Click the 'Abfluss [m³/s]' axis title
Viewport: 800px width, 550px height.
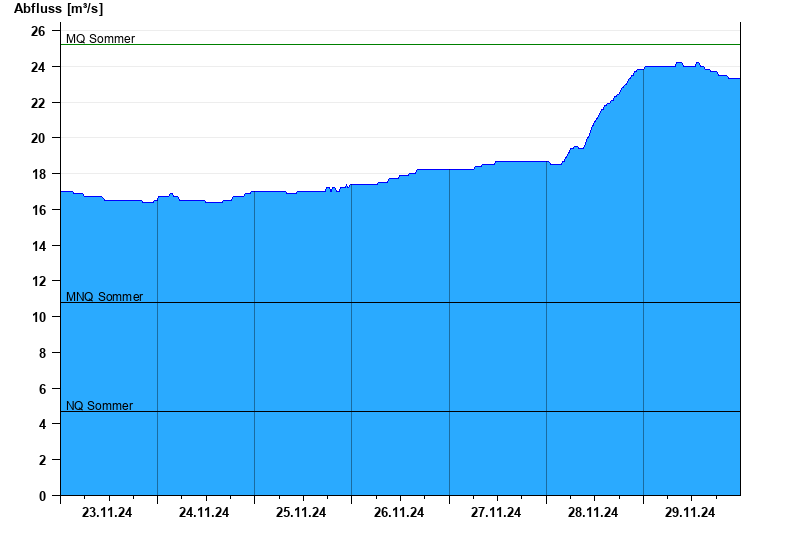pyautogui.click(x=58, y=9)
